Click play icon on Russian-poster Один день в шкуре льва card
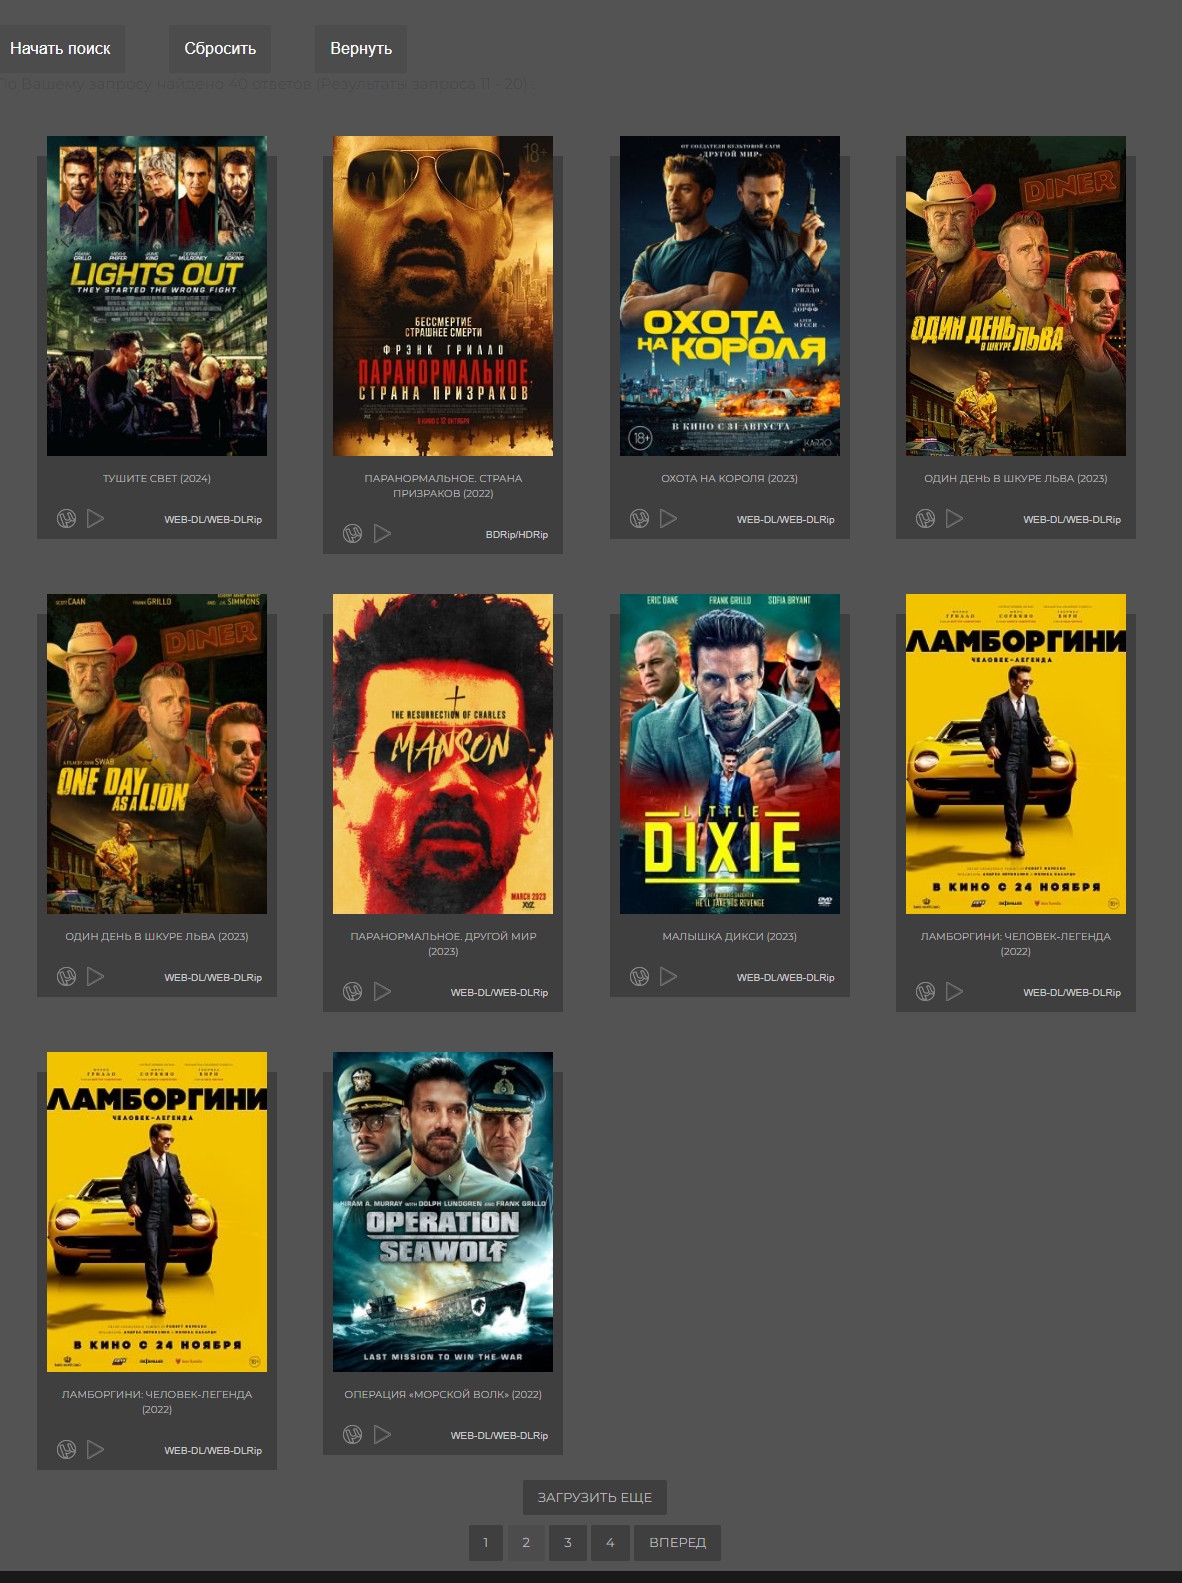Screen dimensions: 1182x1583 [x=955, y=519]
